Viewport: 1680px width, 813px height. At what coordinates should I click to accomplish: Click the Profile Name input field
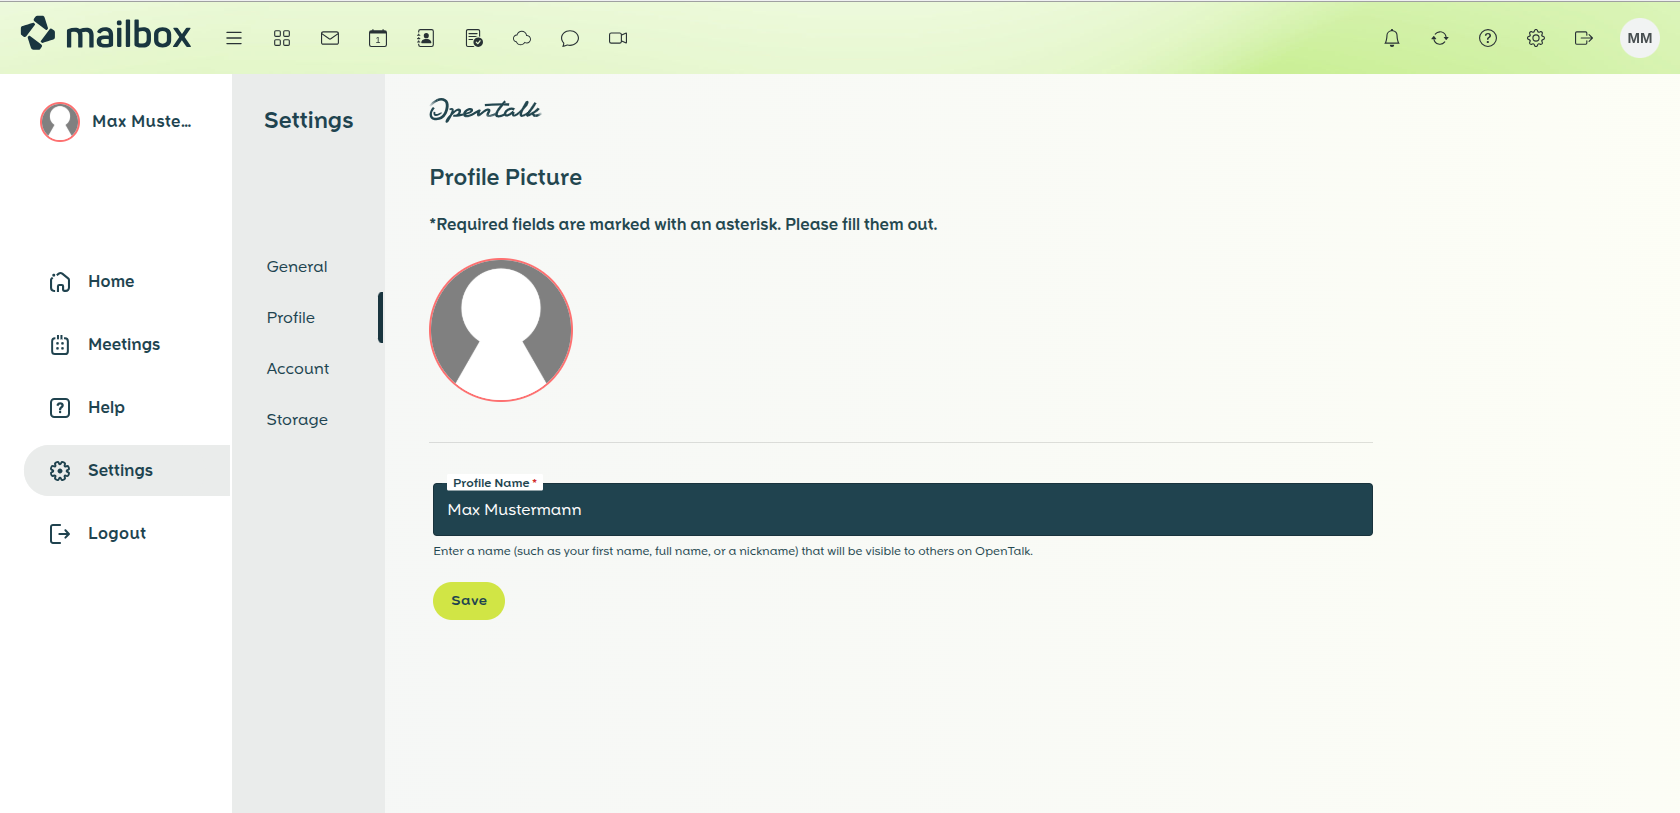[x=902, y=510]
